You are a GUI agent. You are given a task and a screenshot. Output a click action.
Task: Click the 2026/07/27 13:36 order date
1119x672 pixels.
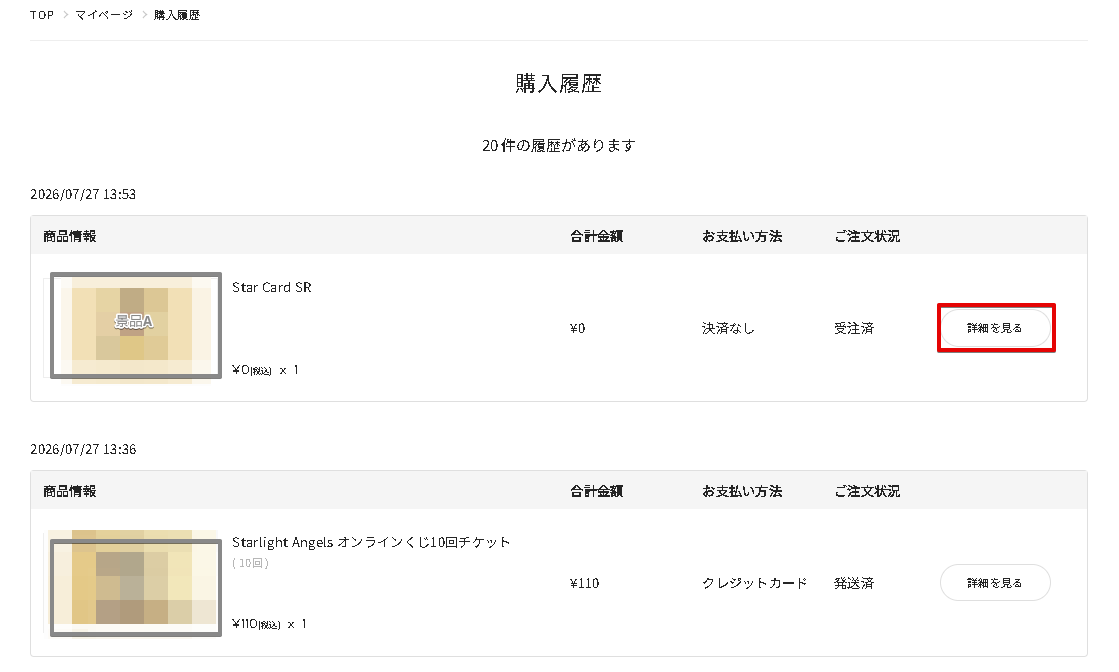(83, 449)
